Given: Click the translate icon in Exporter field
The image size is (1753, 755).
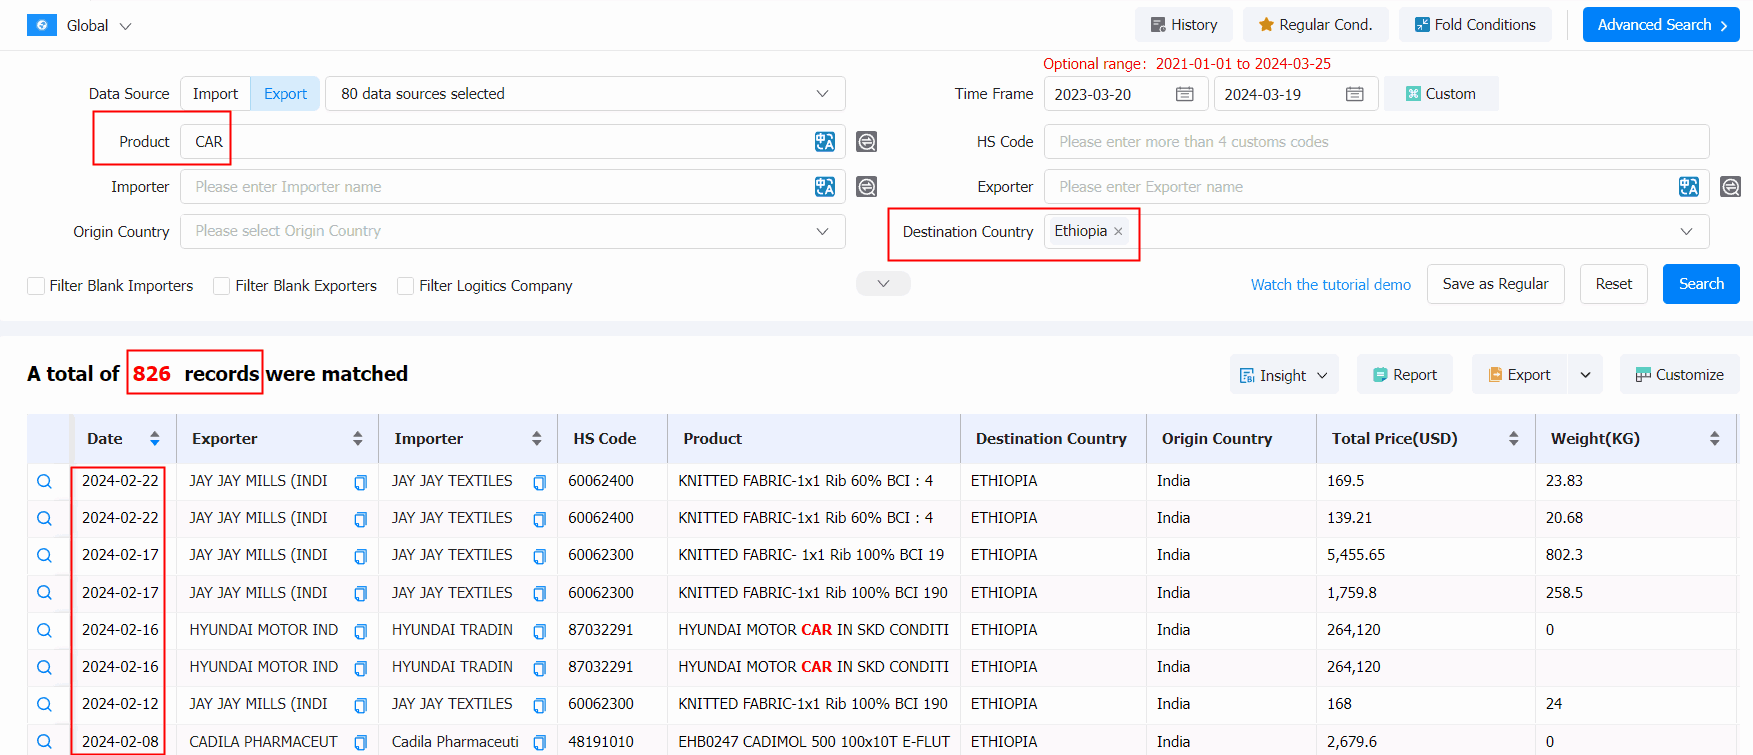Looking at the screenshot, I should (x=1688, y=187).
